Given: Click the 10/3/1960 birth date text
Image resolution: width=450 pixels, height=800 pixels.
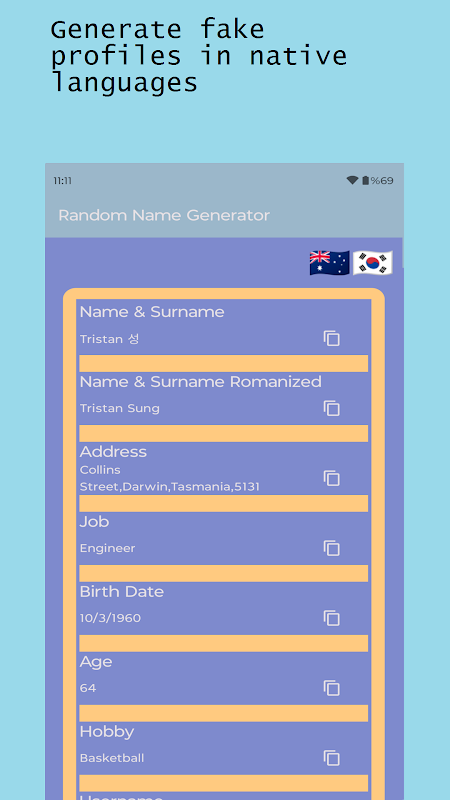Looking at the screenshot, I should pyautogui.click(x=110, y=618).
